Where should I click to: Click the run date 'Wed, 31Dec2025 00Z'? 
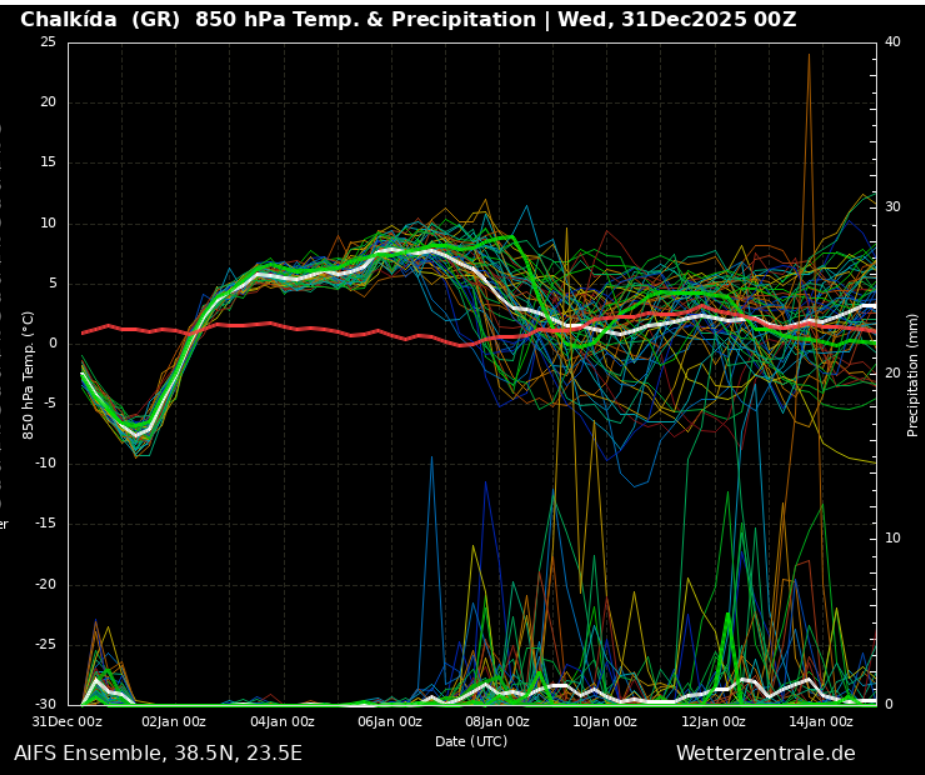point(677,19)
